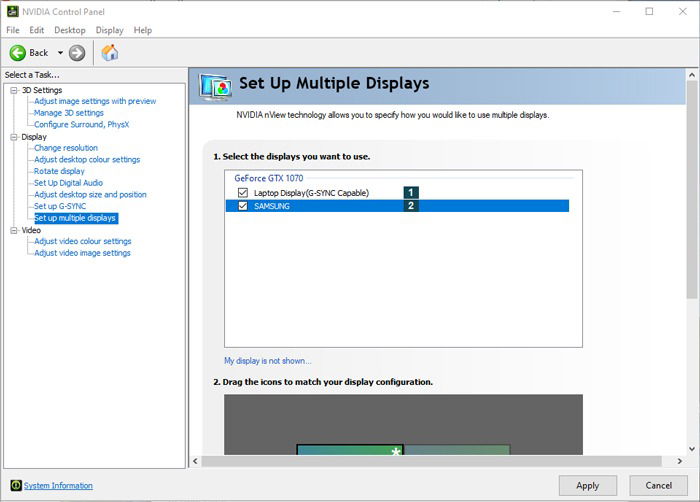
Task: Click the Apply button
Action: [x=588, y=485]
